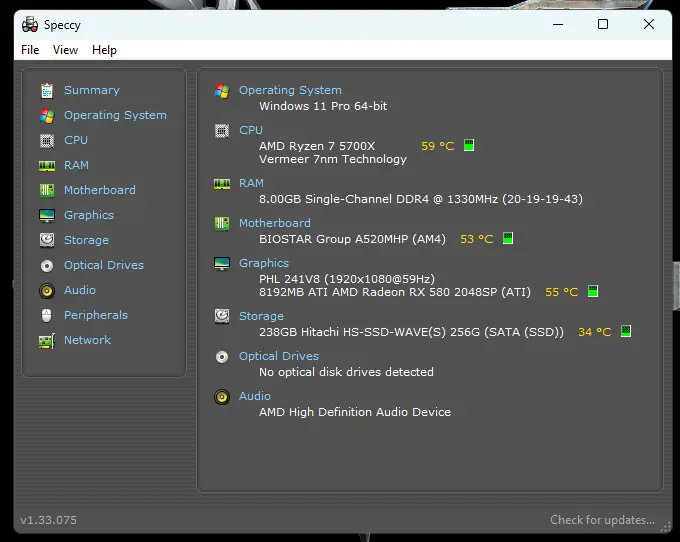Select Operating System in the sidebar

[115, 115]
